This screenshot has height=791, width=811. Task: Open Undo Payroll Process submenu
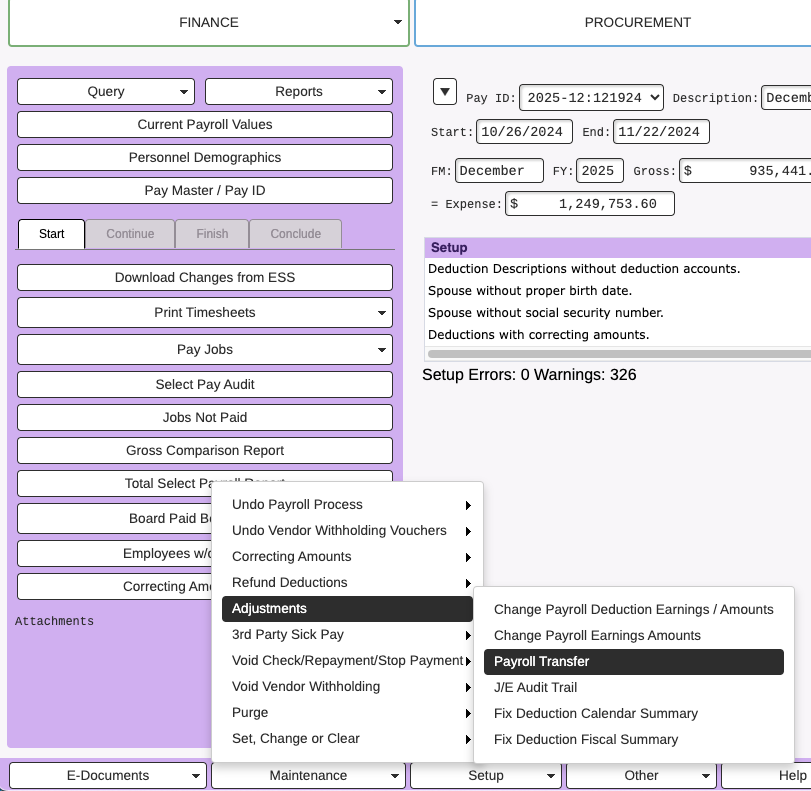(x=348, y=505)
